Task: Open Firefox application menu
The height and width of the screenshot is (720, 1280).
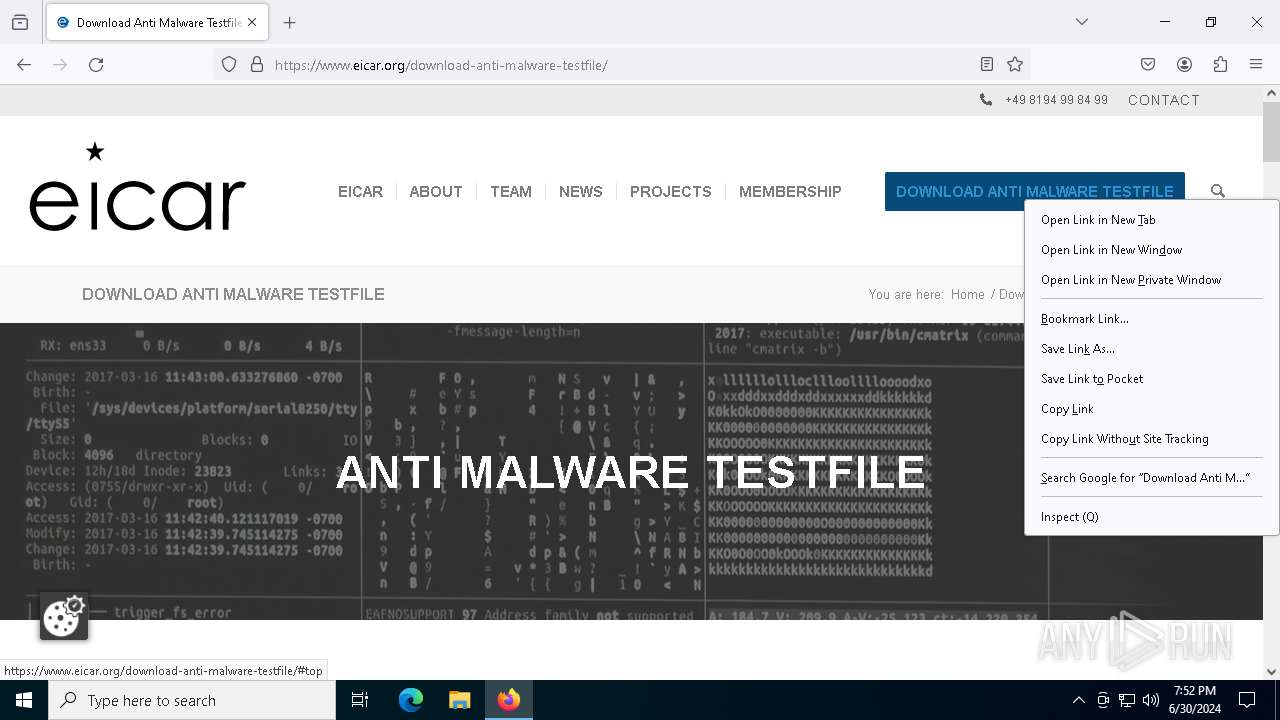Action: click(x=1256, y=65)
